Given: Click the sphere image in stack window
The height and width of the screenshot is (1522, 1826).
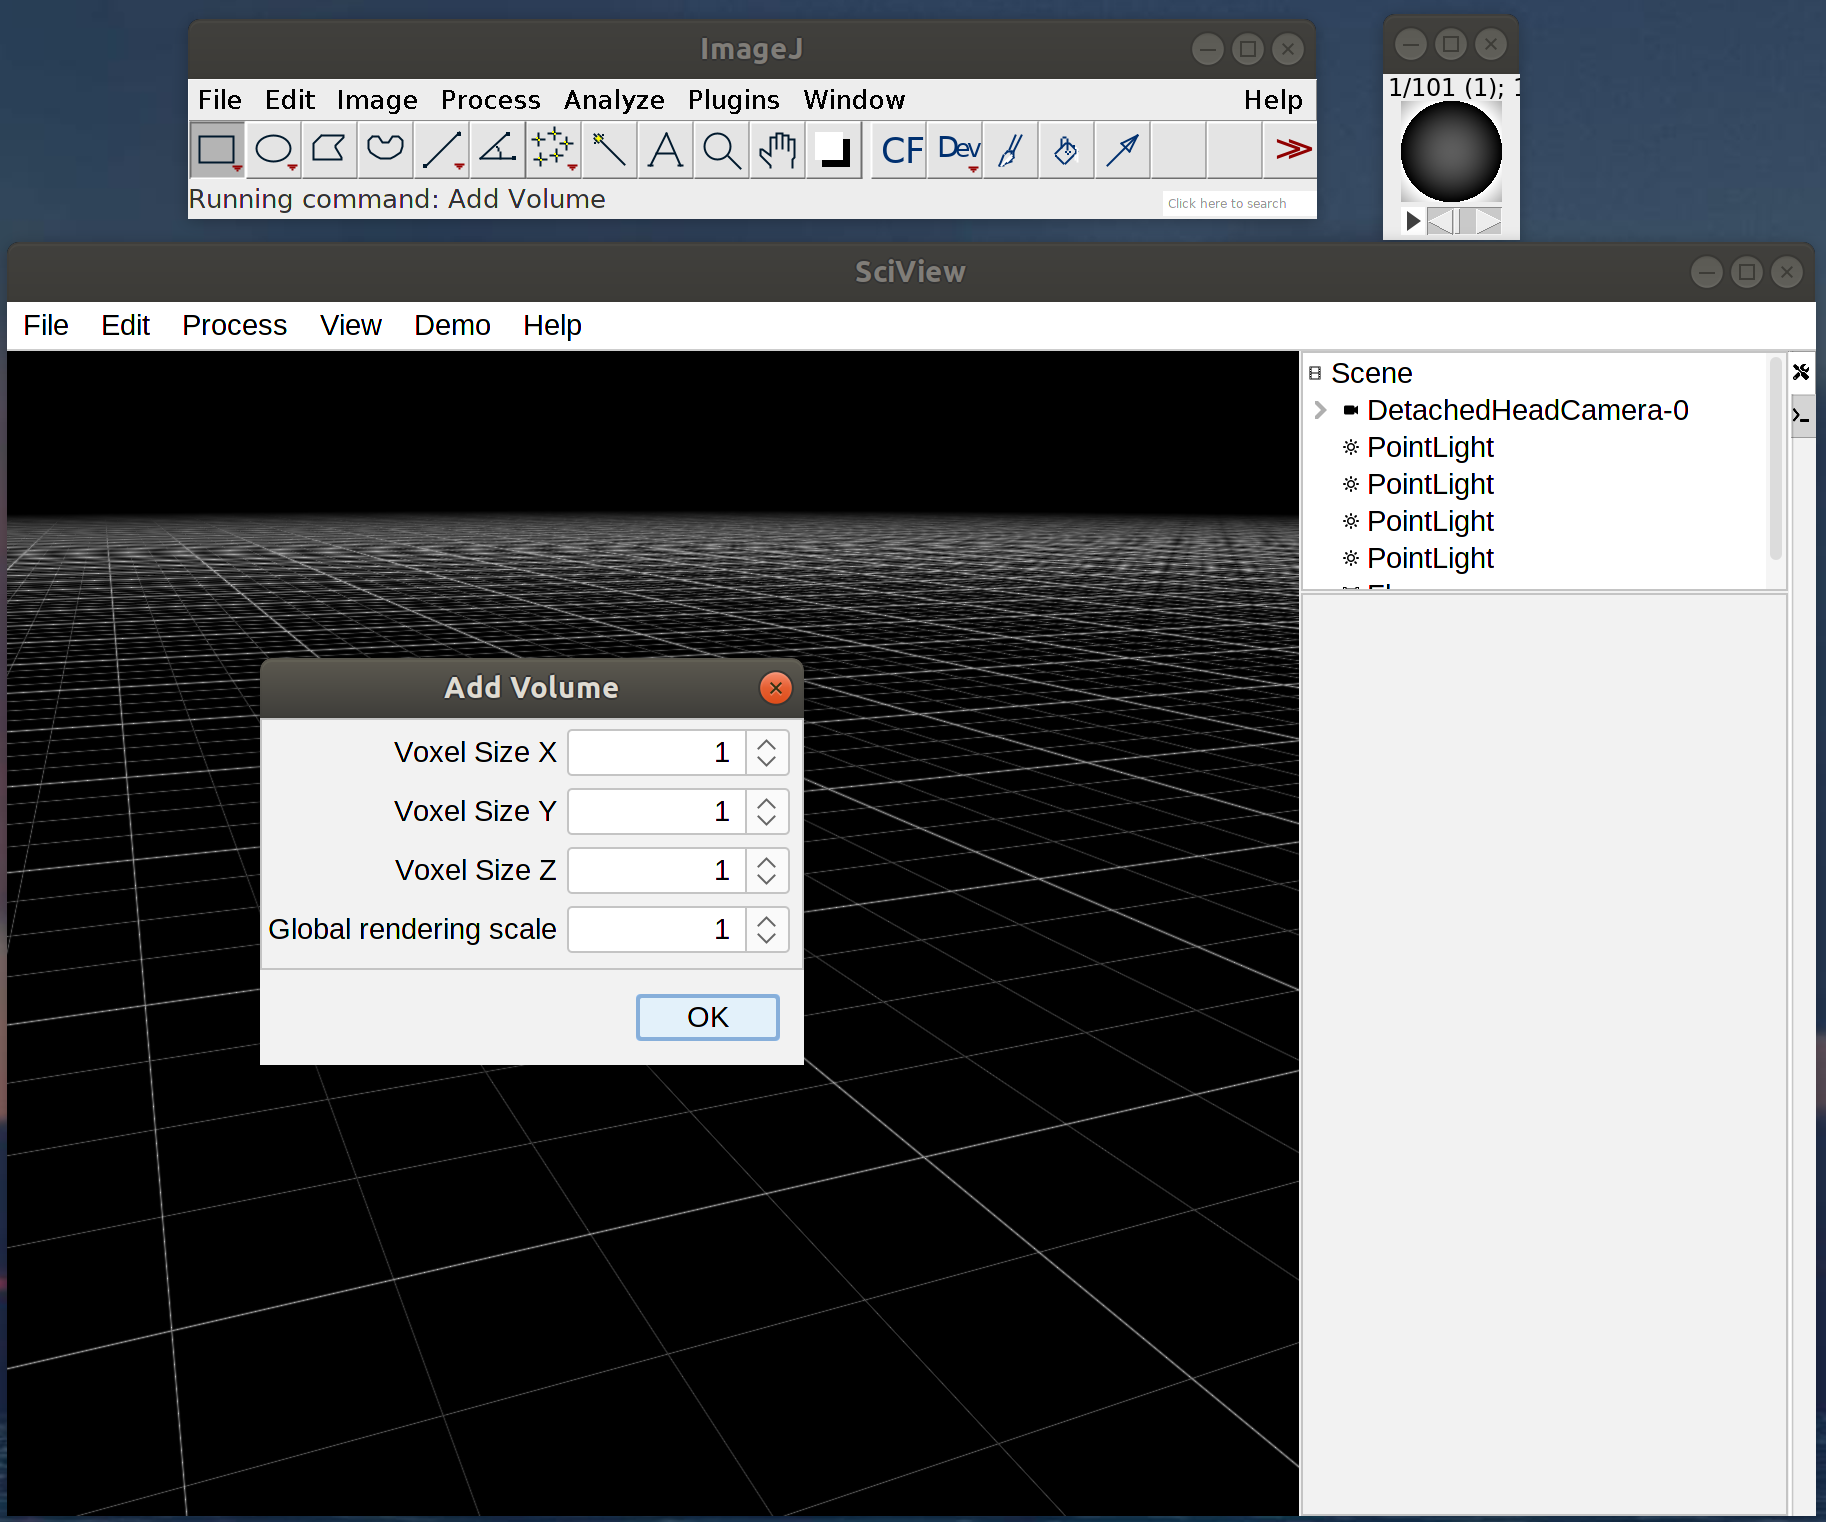Looking at the screenshot, I should (1451, 152).
